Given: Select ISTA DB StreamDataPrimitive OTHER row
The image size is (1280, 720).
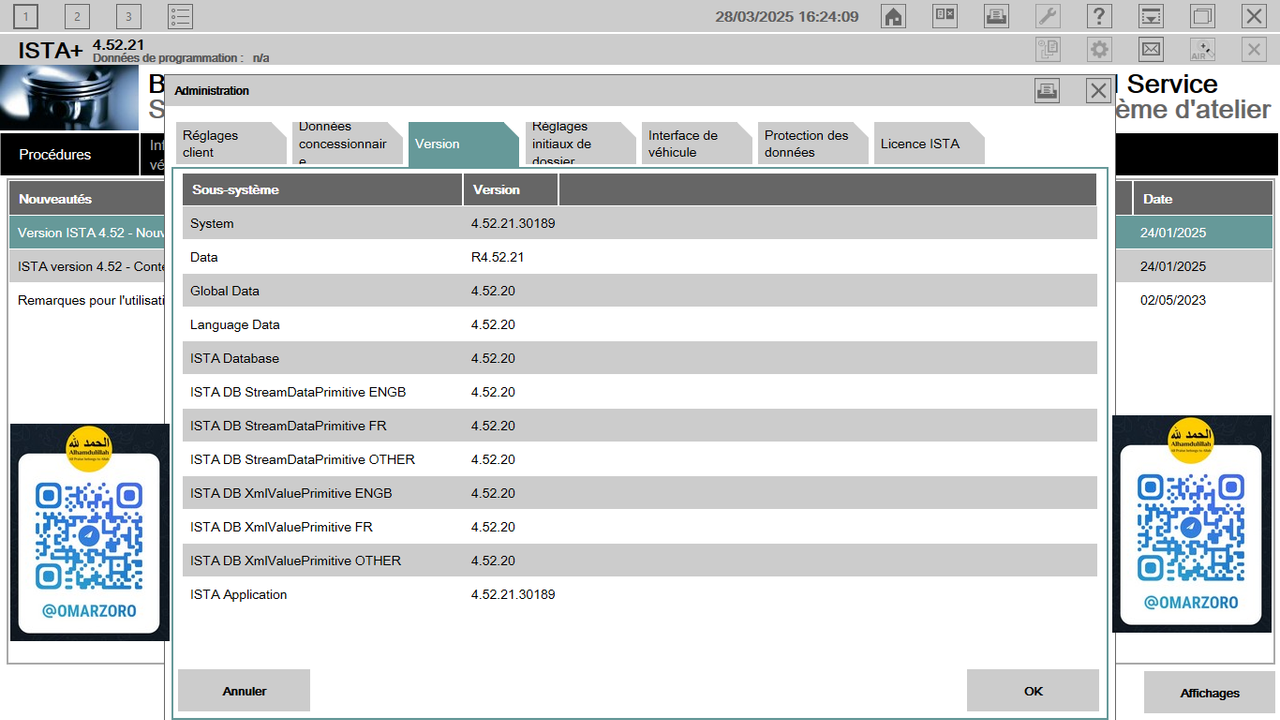Looking at the screenshot, I should [x=640, y=459].
